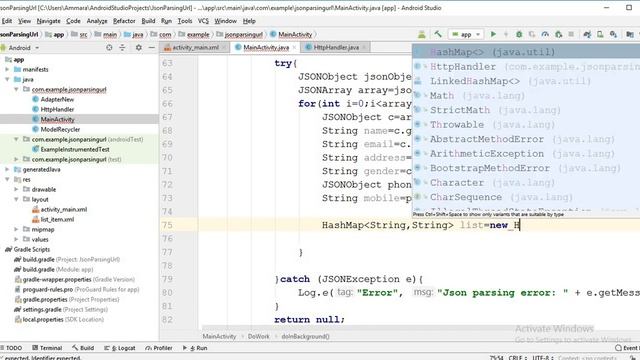
Task: Close the activity_main.xml tab
Action: pos(225,47)
